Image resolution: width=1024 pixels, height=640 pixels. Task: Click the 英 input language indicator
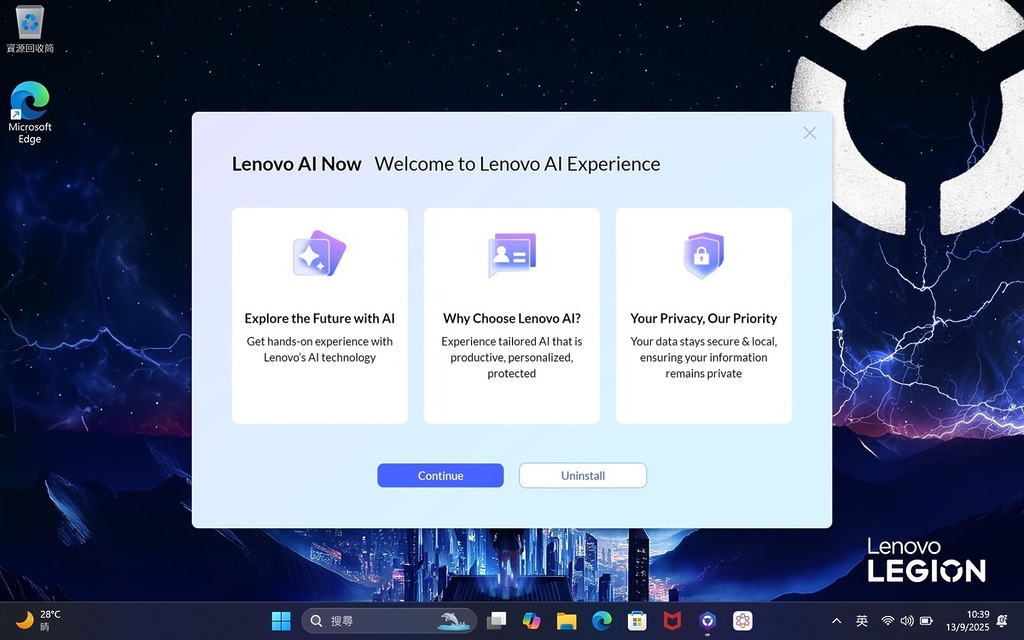pyautogui.click(x=862, y=621)
